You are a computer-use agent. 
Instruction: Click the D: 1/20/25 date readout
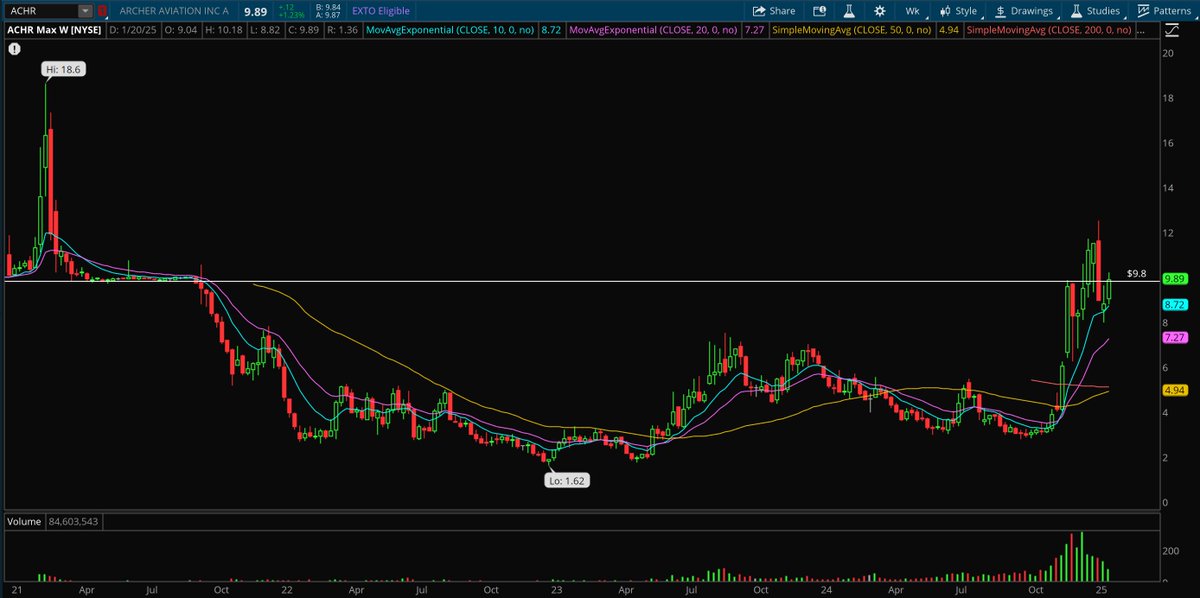[132, 31]
